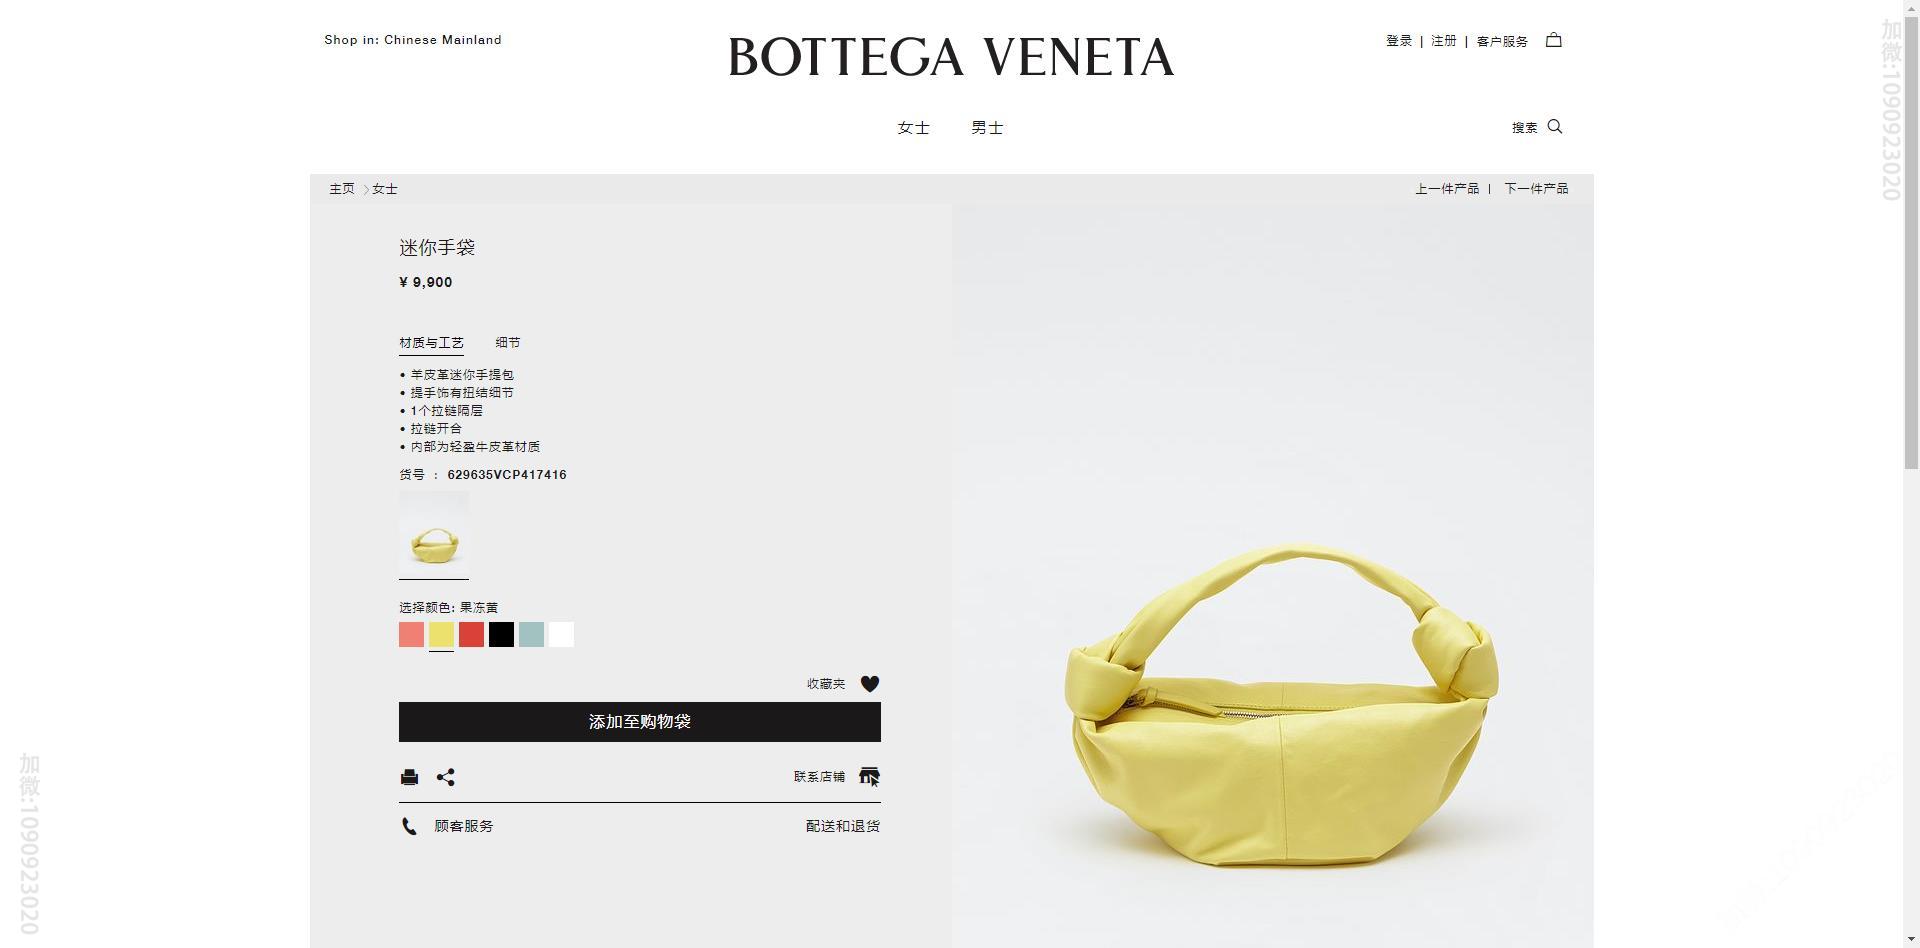Switch to the 细节 tab
Image resolution: width=1920 pixels, height=948 pixels.
[x=508, y=342]
